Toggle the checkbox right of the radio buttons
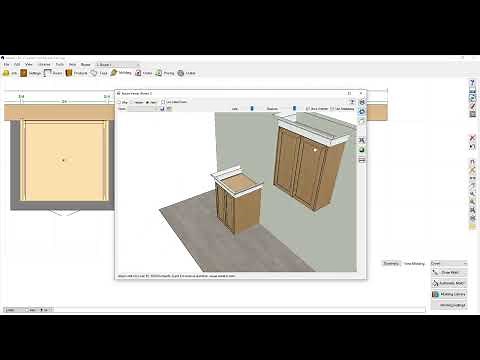480x360 pixels. coord(163,102)
